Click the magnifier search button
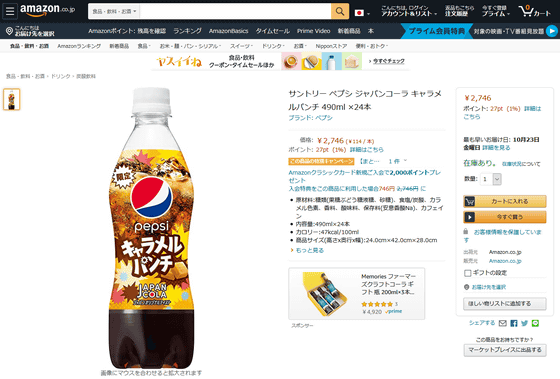 pos(340,11)
